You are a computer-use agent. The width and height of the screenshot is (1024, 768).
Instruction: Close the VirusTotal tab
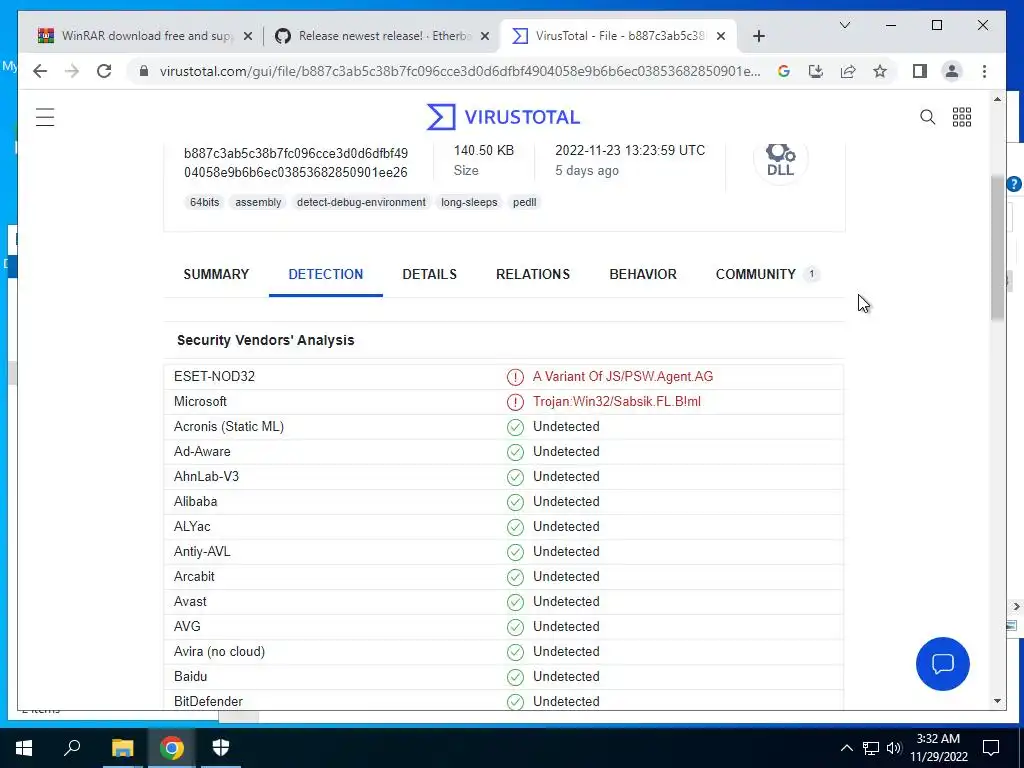(x=721, y=36)
